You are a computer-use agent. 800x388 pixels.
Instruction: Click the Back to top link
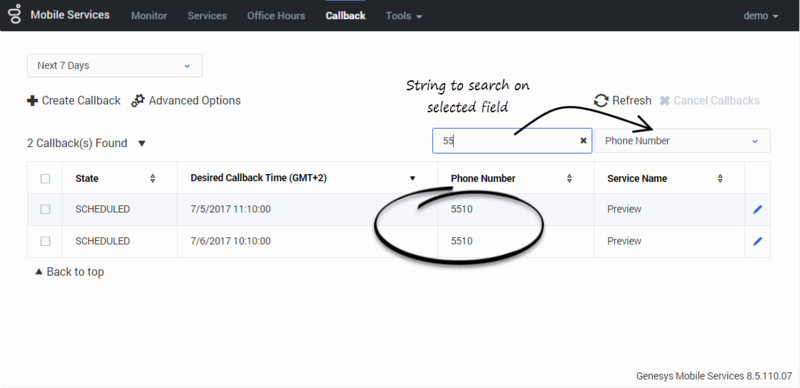pyautogui.click(x=69, y=272)
